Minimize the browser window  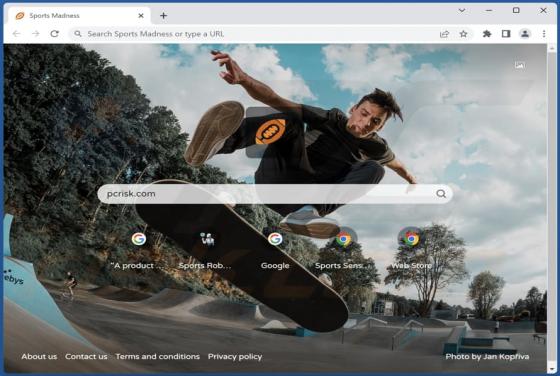489,10
